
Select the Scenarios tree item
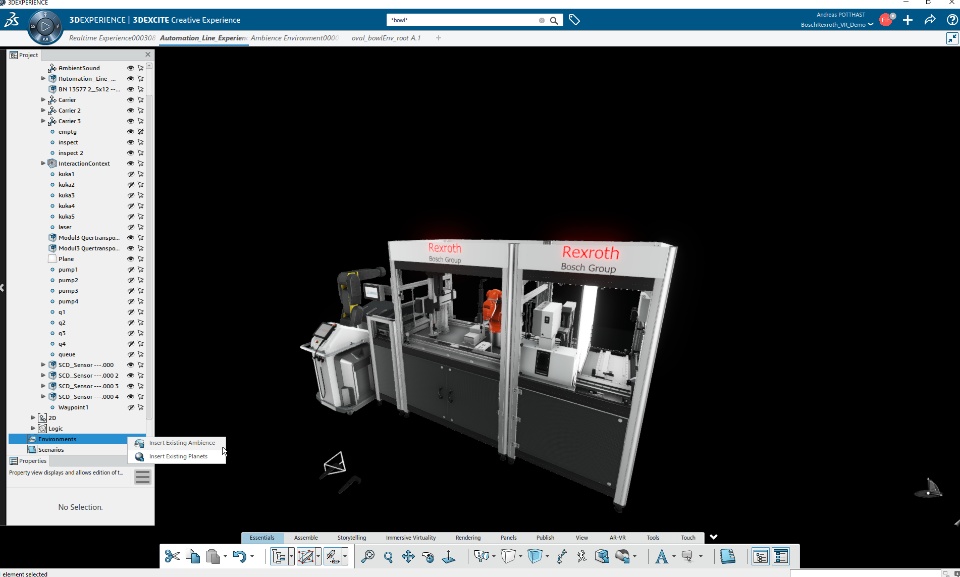pos(51,450)
